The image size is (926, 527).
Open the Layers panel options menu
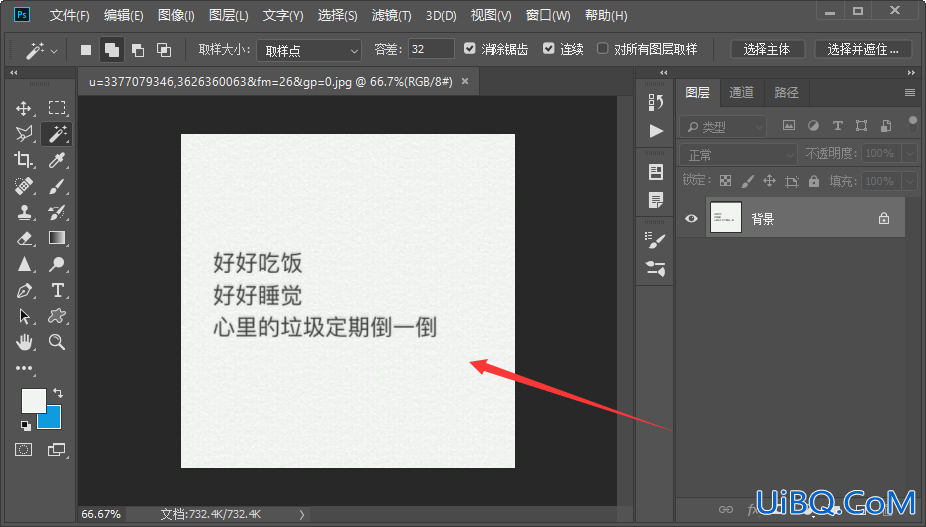[909, 92]
